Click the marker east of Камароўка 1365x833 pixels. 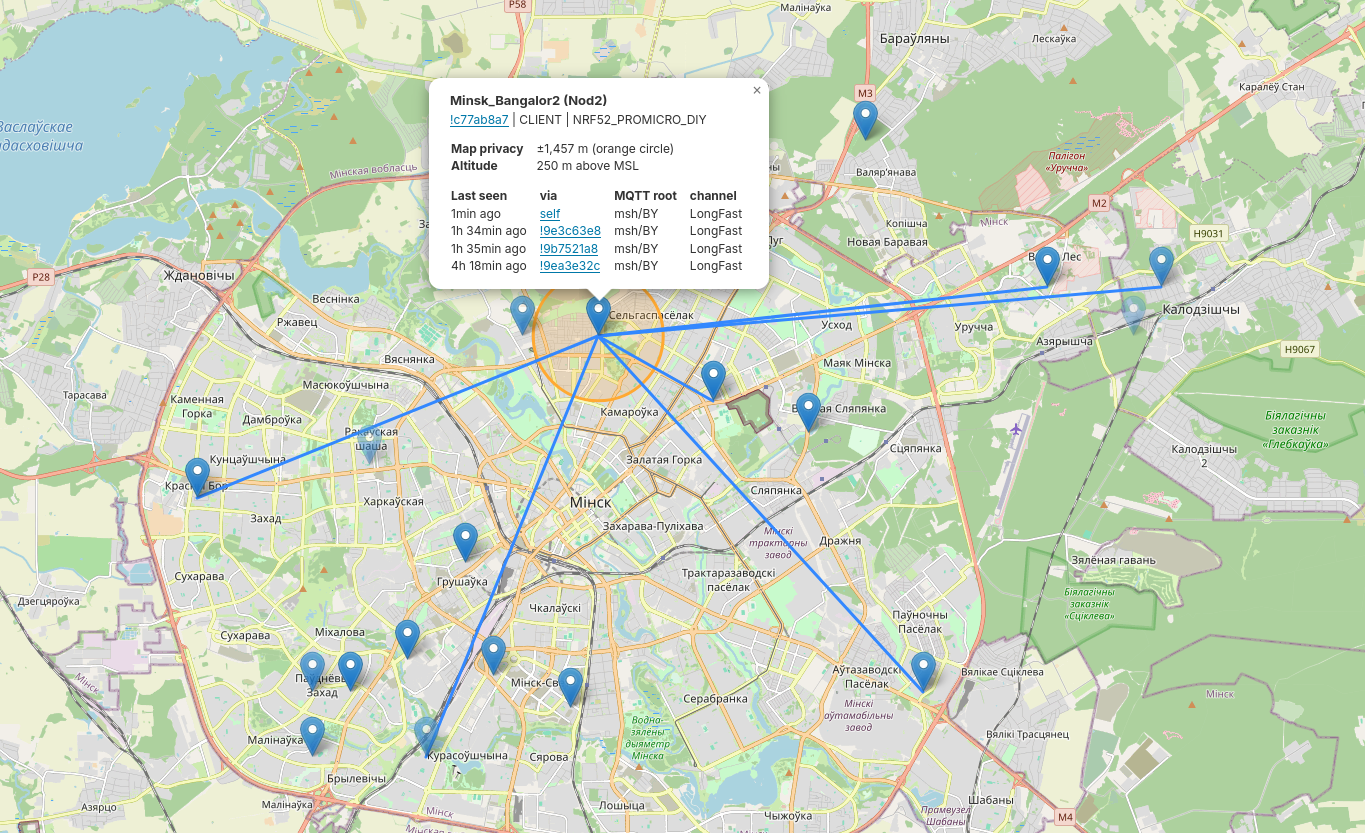713,381
